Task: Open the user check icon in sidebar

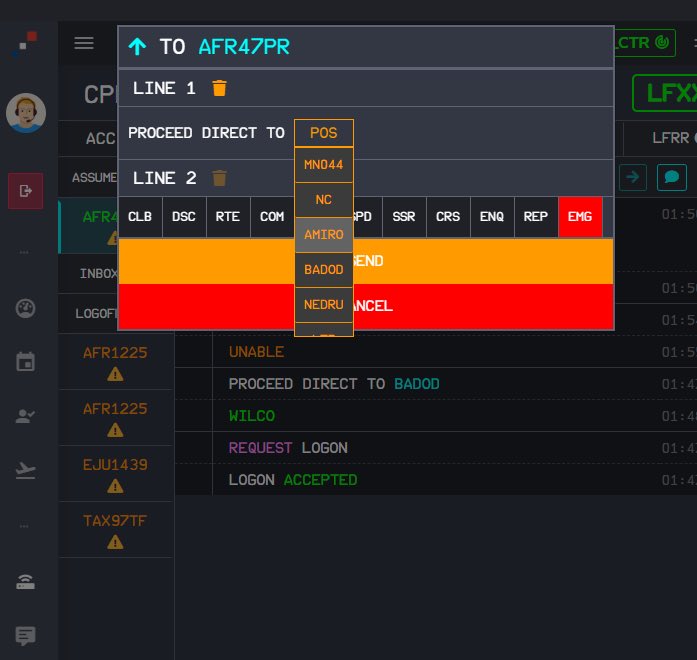Action: 25,416
